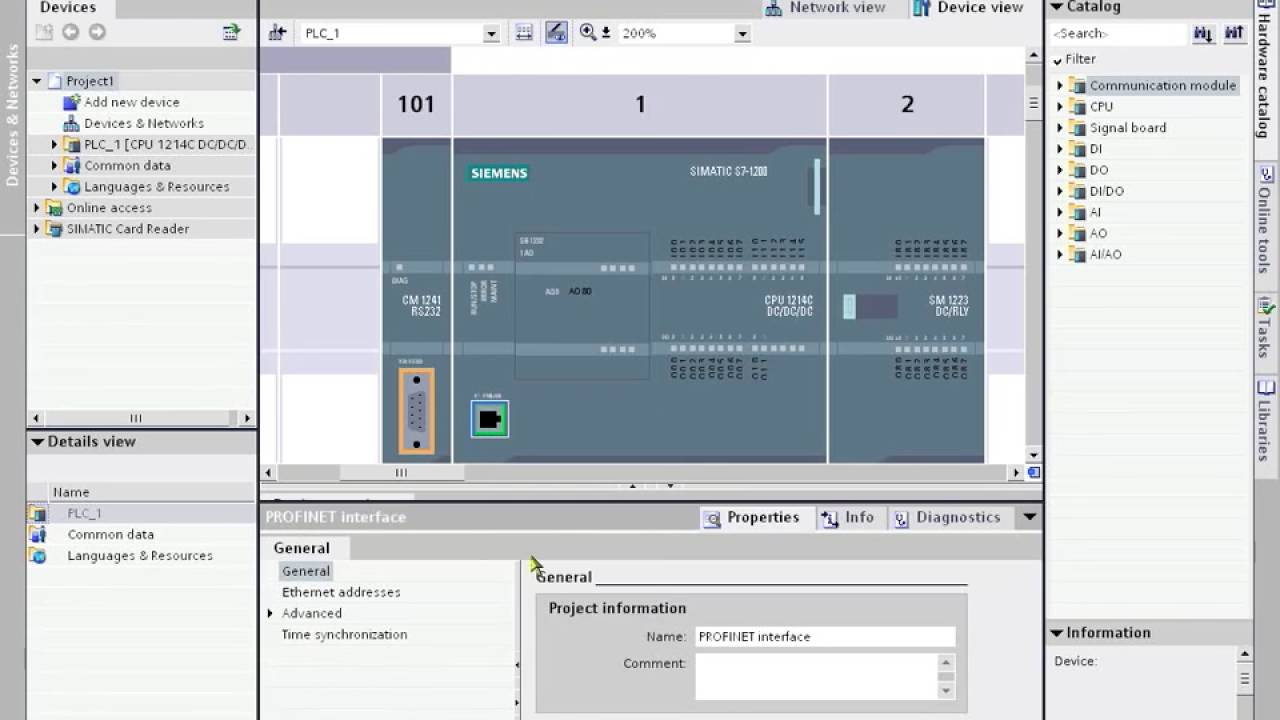Click the device view horizontal scrollbar thumb

click(x=401, y=473)
